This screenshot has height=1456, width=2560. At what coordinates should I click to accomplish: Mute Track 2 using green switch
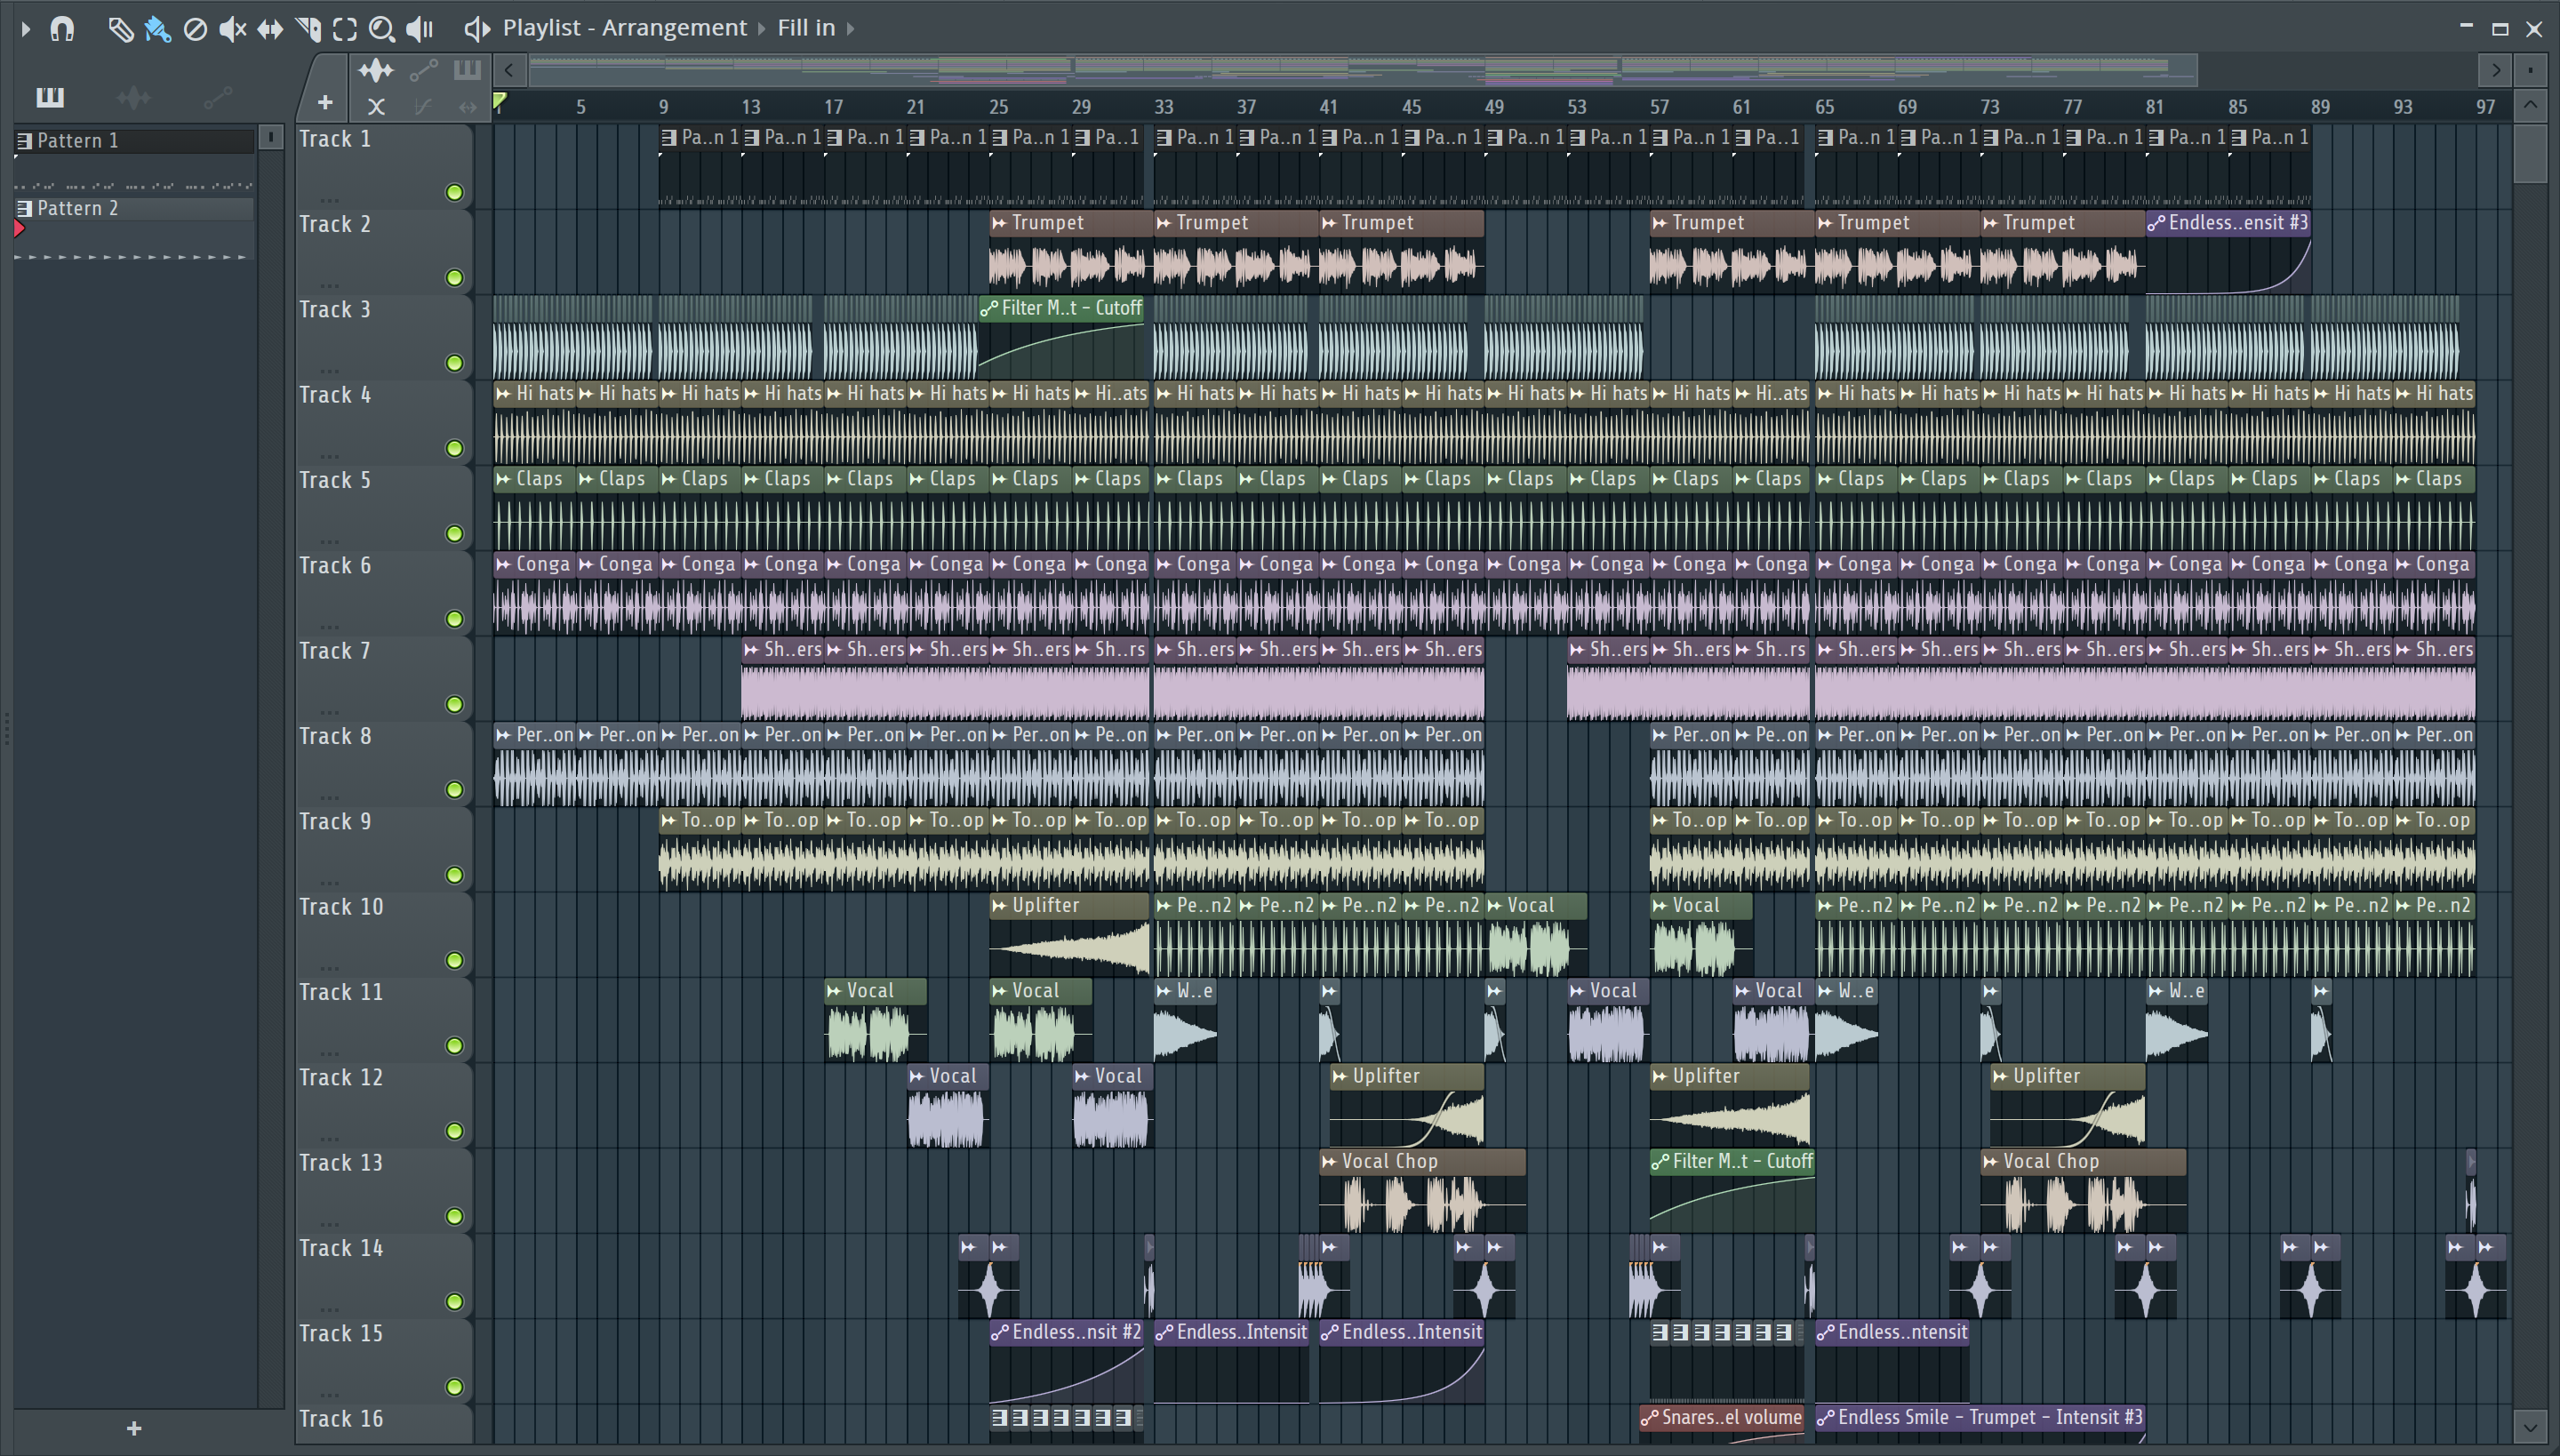[x=455, y=278]
